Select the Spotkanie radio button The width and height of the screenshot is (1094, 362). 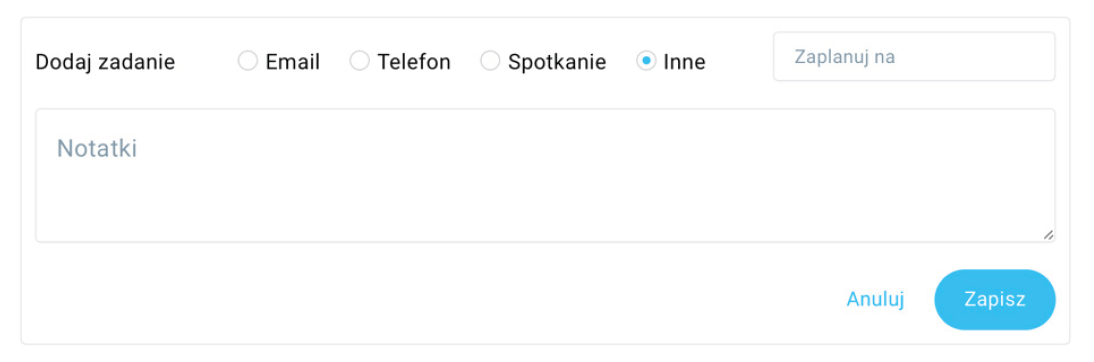(x=490, y=61)
